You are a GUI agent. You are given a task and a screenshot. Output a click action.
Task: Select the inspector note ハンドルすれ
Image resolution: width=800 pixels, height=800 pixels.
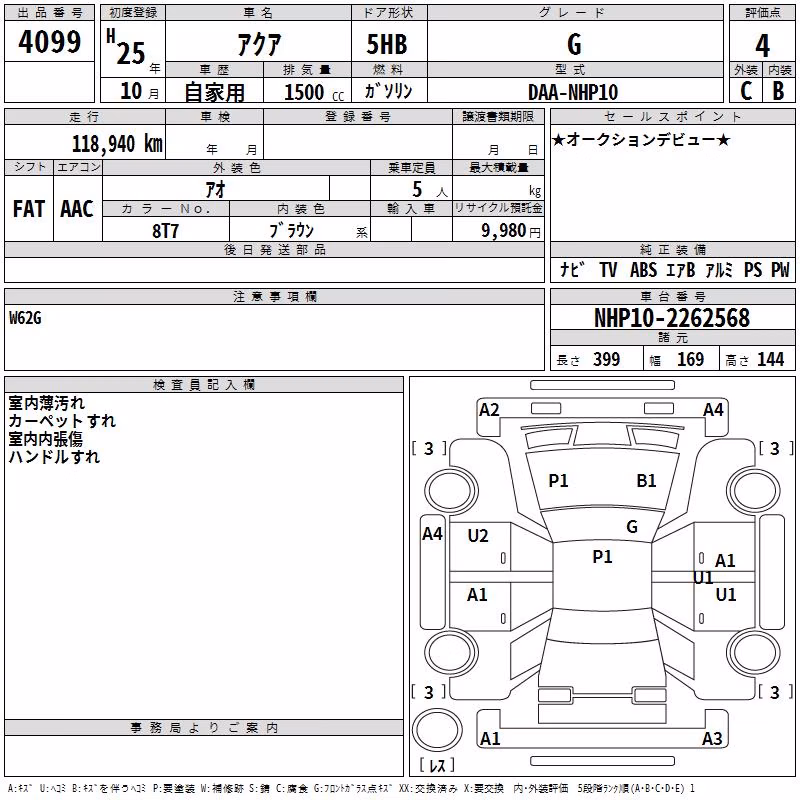(54, 456)
